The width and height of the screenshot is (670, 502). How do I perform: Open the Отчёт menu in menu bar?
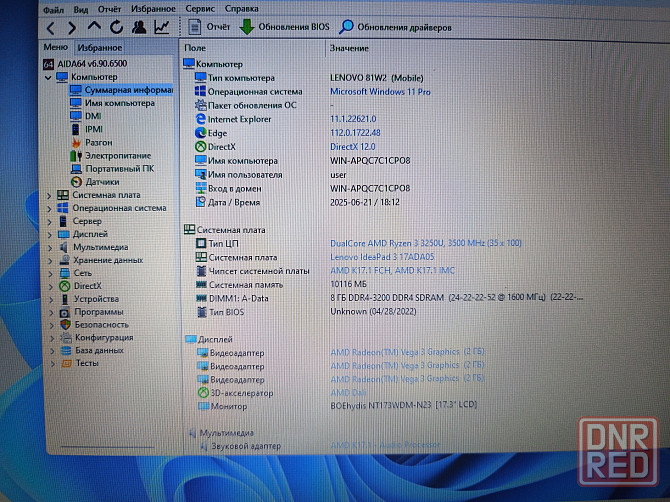pyautogui.click(x=109, y=9)
